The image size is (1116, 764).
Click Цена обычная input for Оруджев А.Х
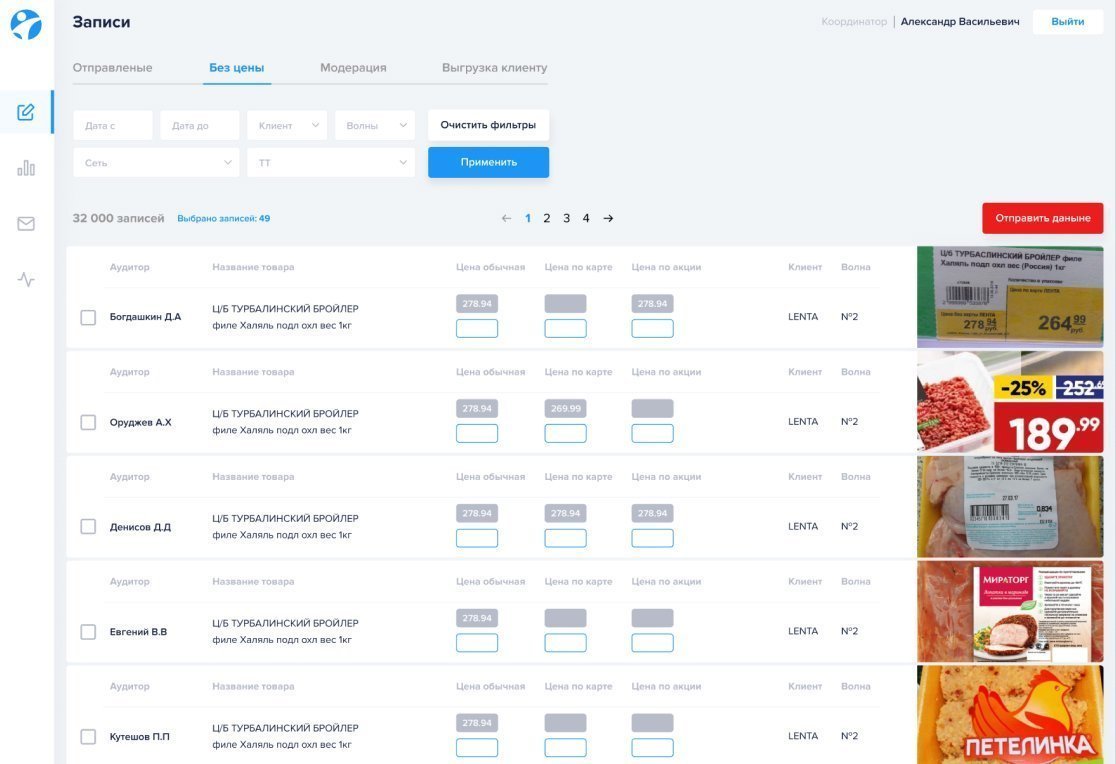click(477, 433)
